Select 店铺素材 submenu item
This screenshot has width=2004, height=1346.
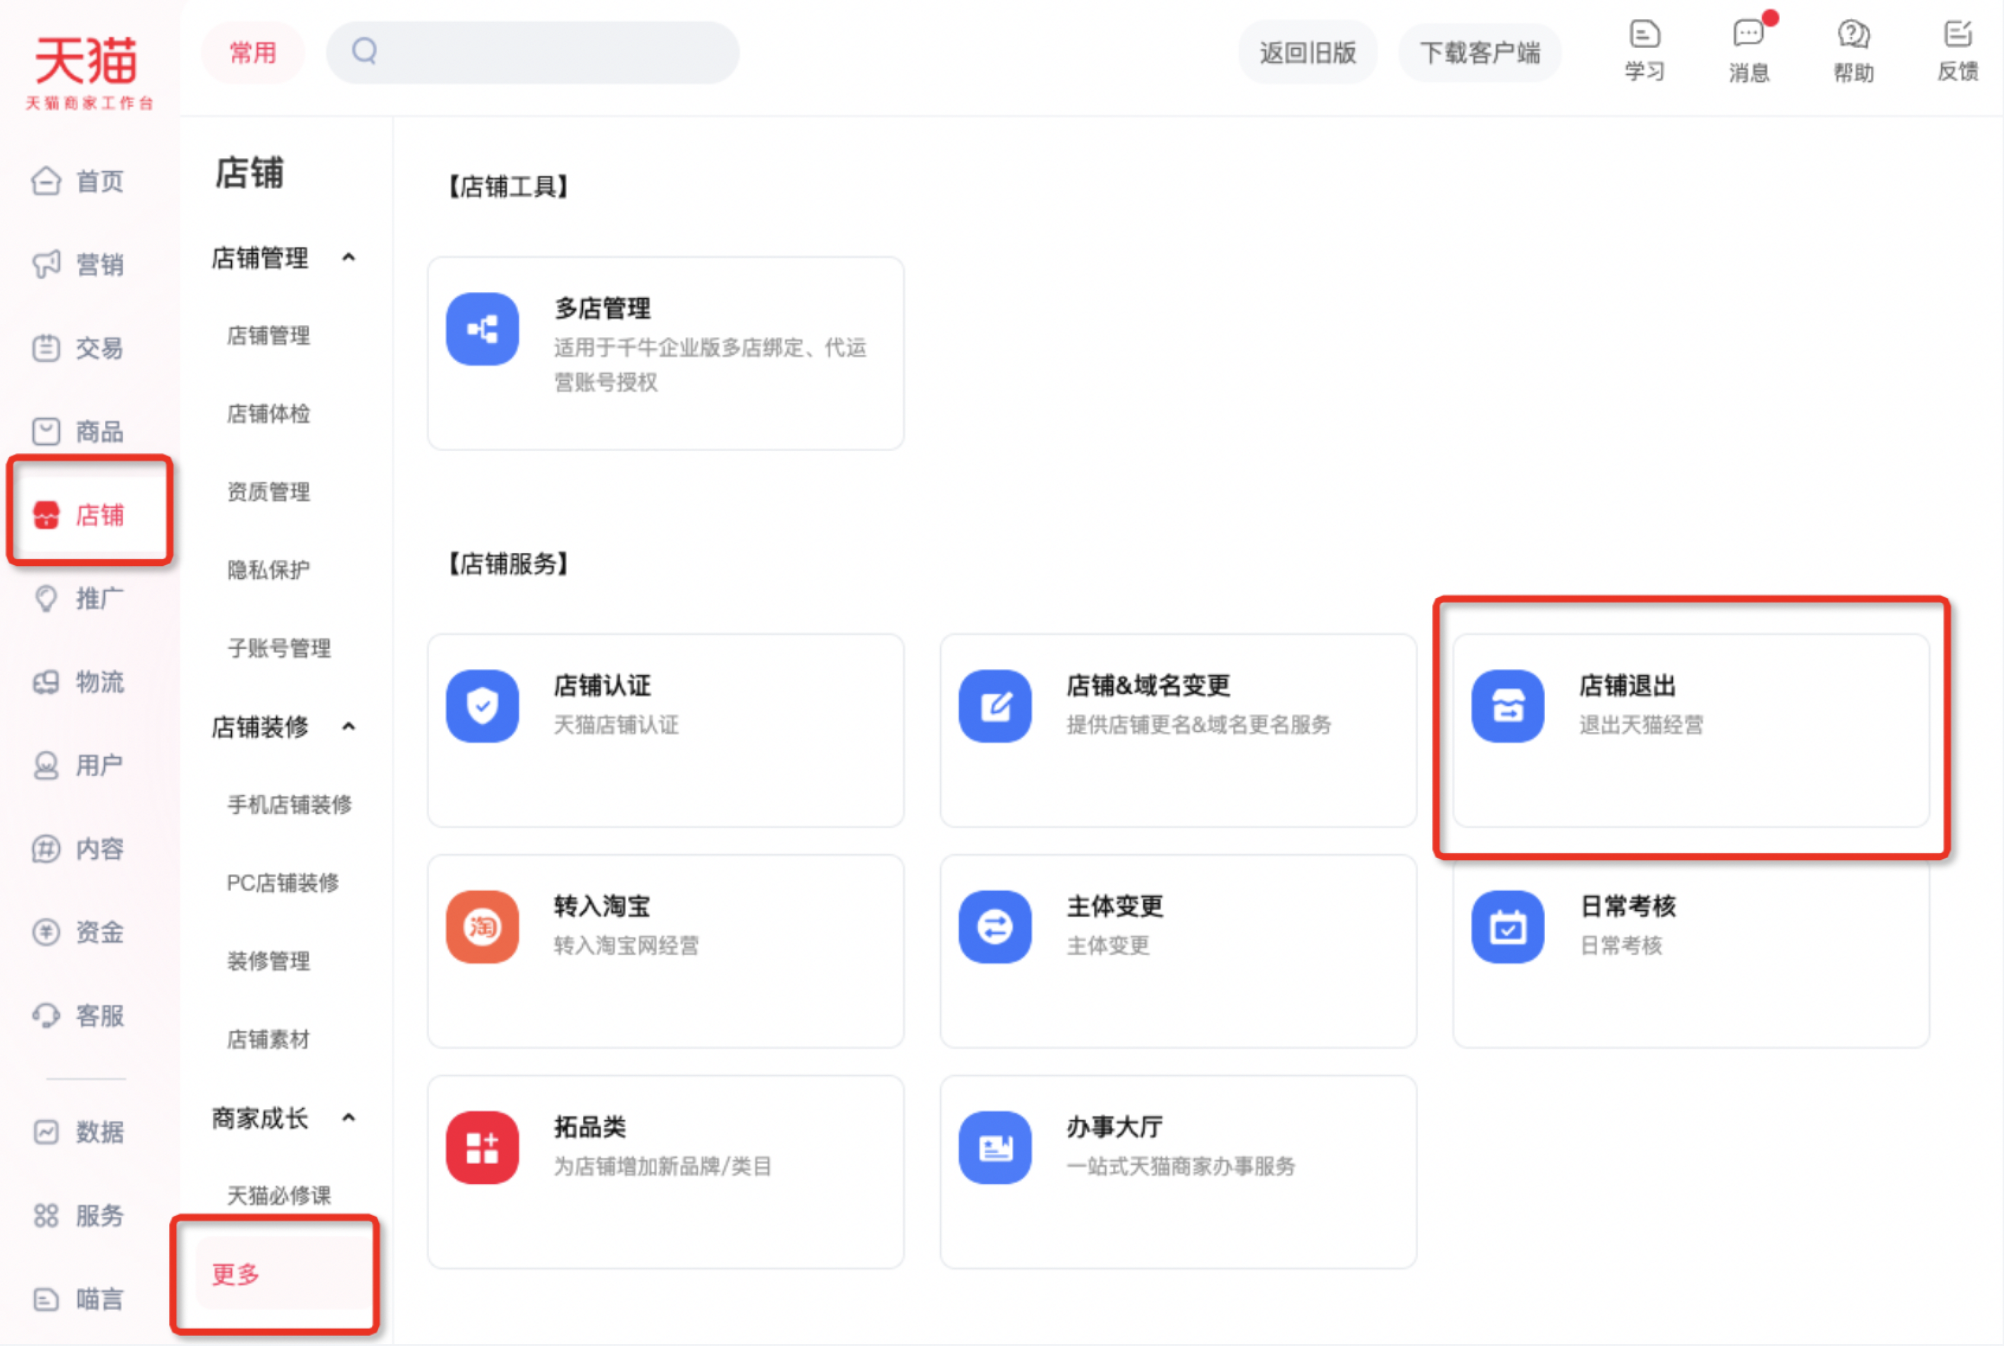[268, 1039]
